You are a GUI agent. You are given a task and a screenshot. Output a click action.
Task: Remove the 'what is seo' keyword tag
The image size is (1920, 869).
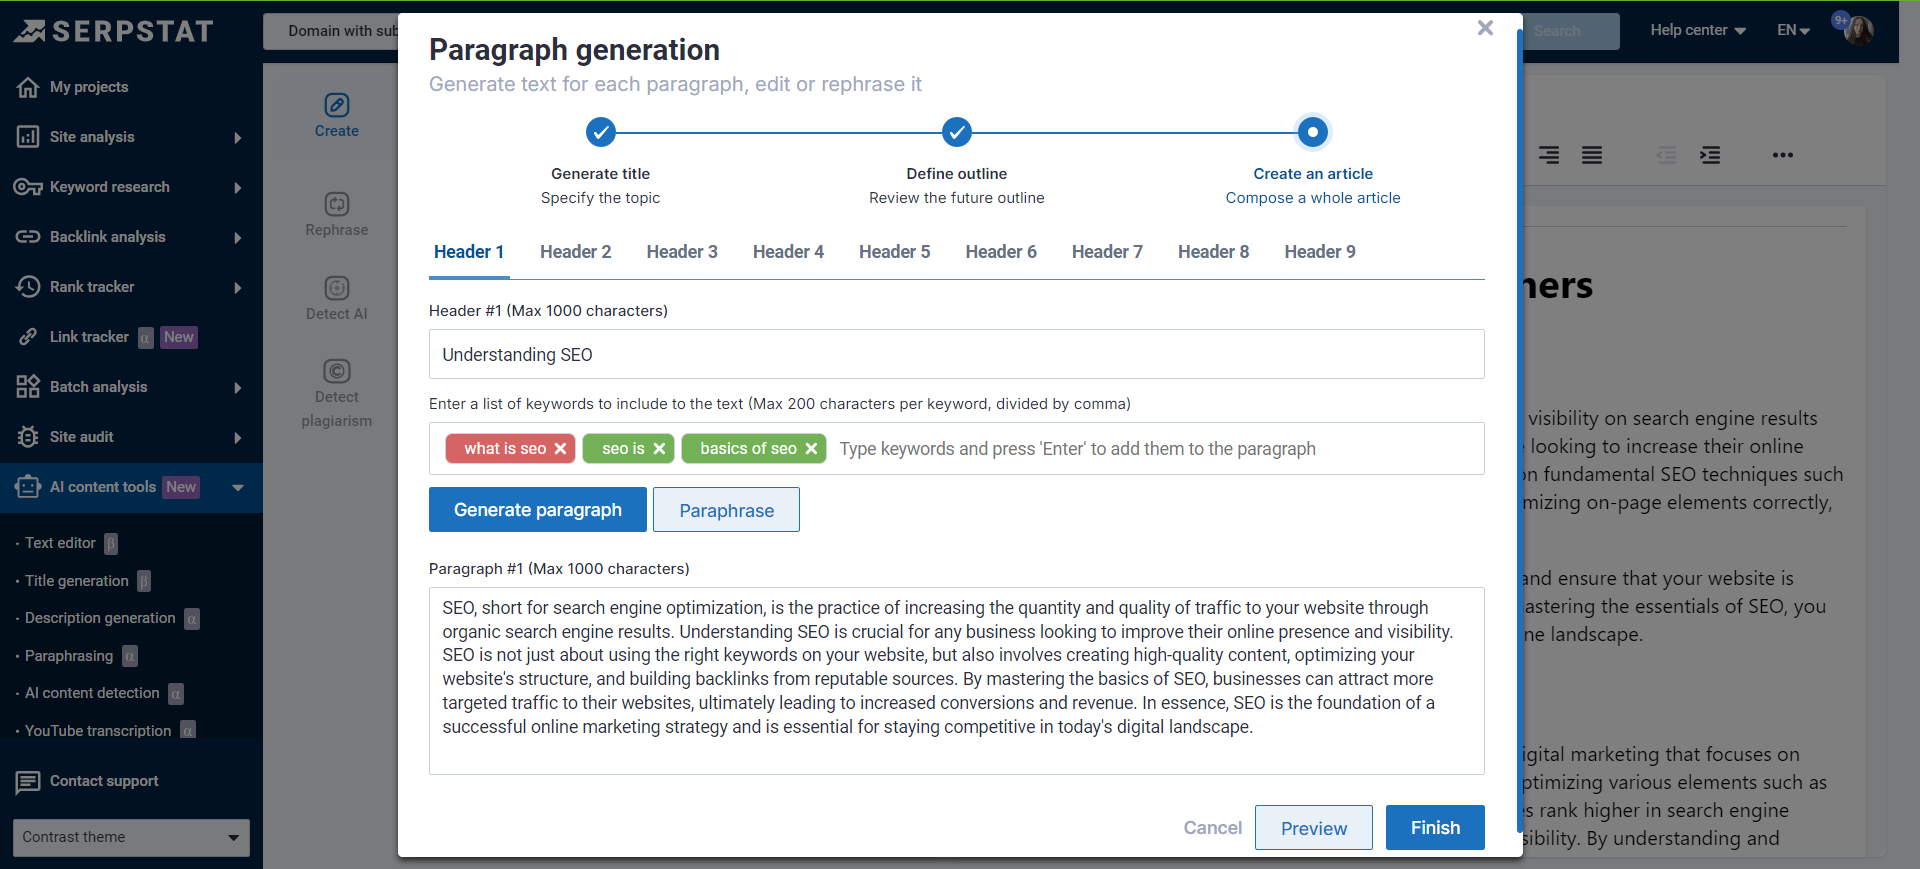pyautogui.click(x=560, y=449)
